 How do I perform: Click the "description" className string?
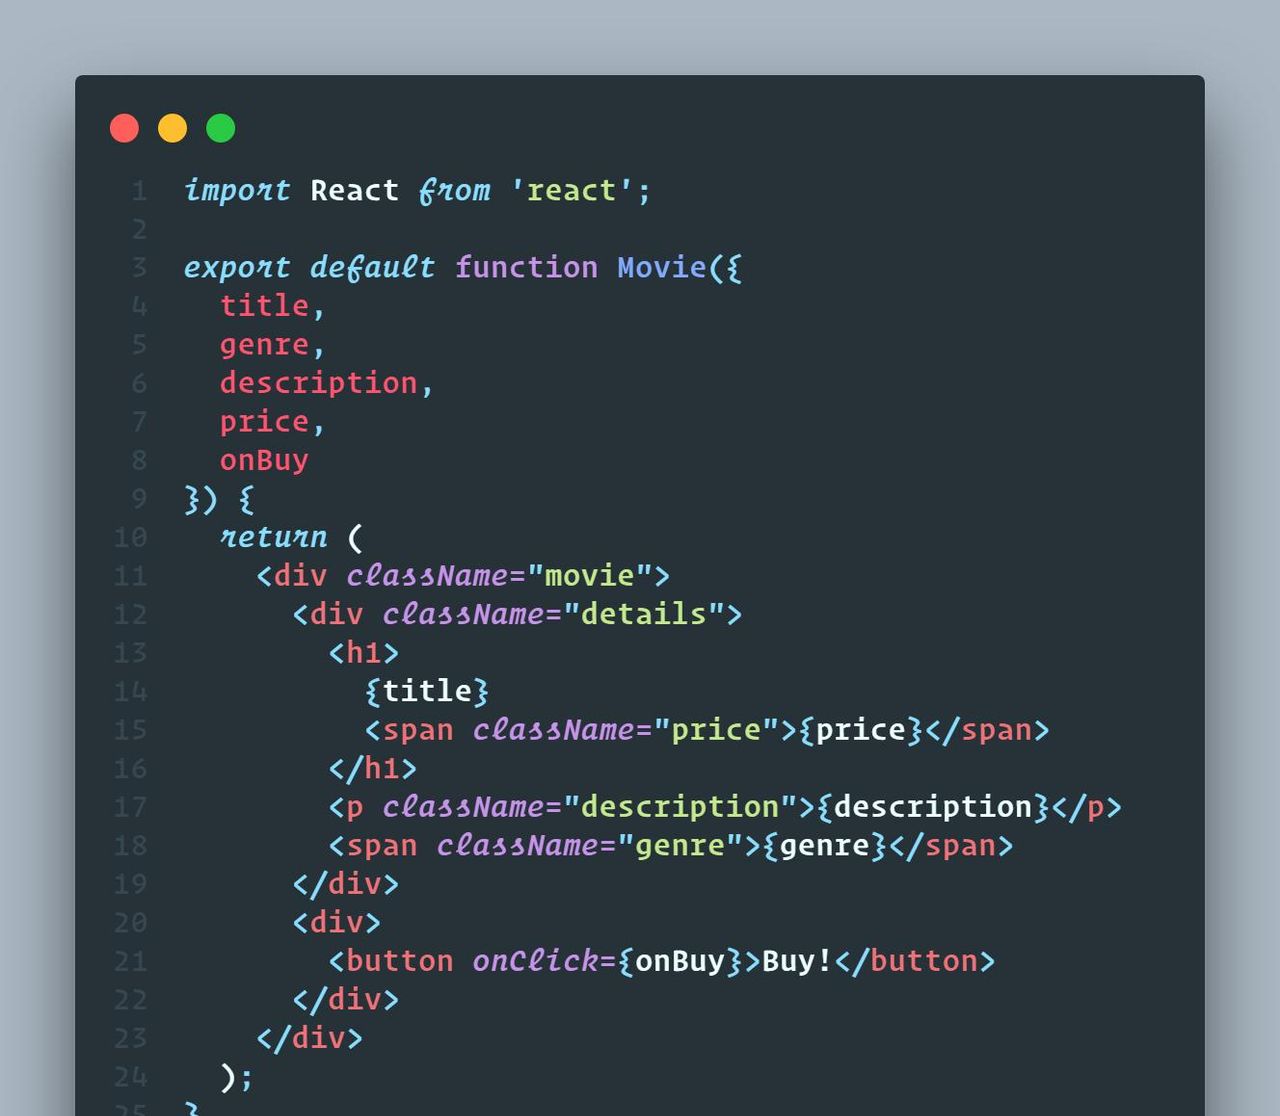(679, 807)
